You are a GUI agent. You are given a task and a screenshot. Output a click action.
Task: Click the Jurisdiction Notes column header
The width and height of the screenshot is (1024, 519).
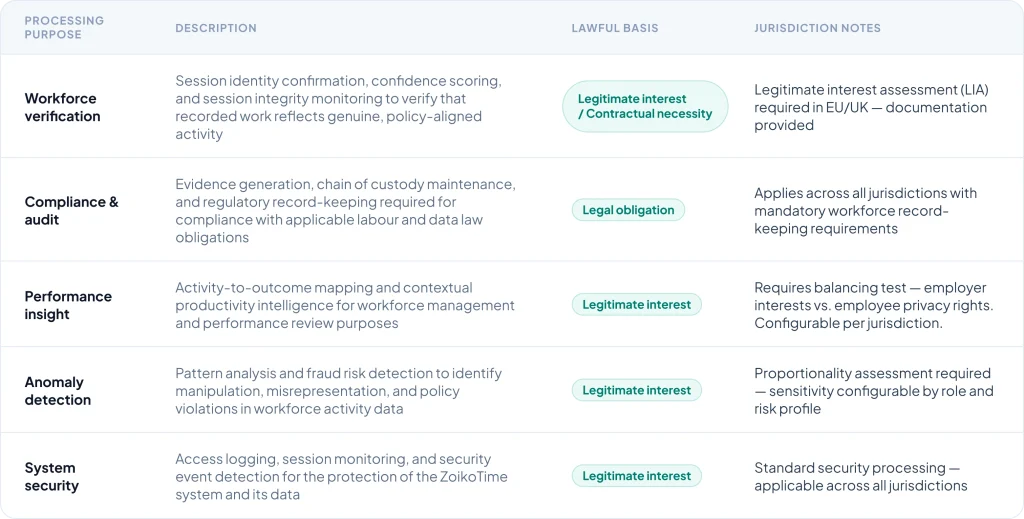tap(817, 28)
